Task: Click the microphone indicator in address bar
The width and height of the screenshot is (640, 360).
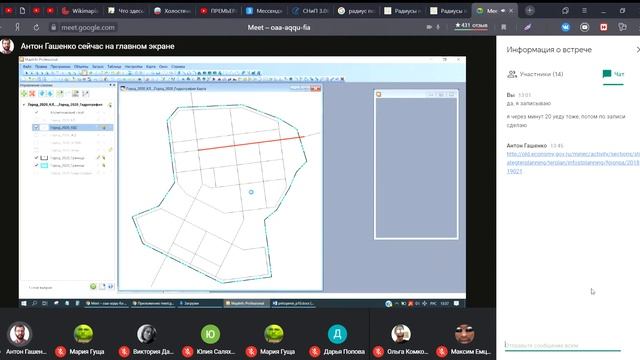Action: tap(438, 27)
